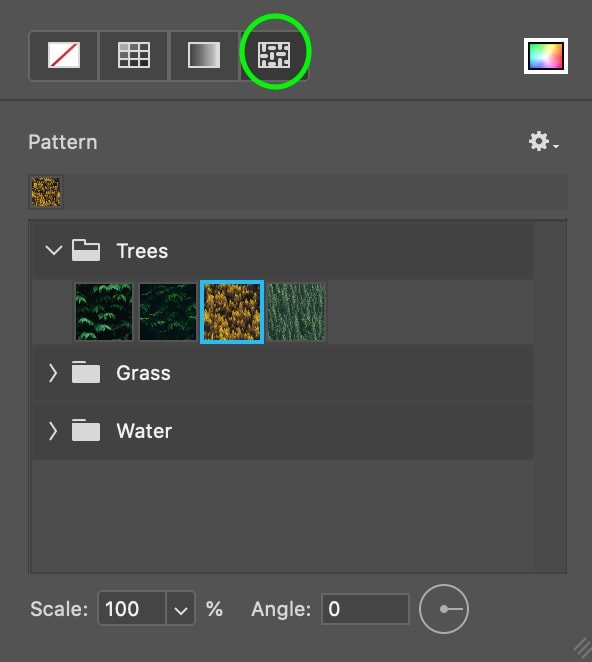Click the Grass folder icon
This screenshot has width=592, height=662.
(x=86, y=372)
